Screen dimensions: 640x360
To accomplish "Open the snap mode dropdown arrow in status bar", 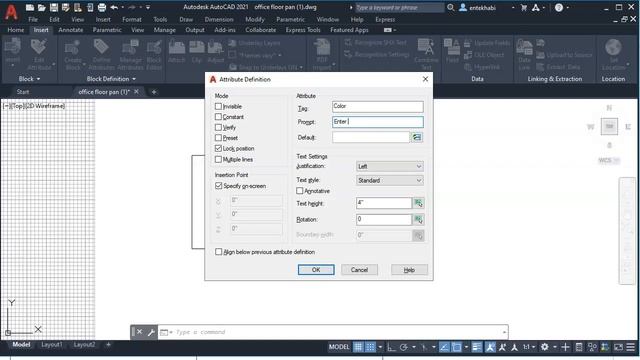I will pyautogui.click(x=380, y=347).
